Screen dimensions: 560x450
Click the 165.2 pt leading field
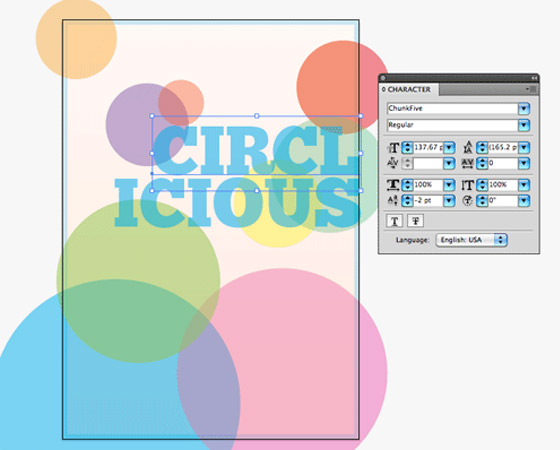pyautogui.click(x=503, y=148)
